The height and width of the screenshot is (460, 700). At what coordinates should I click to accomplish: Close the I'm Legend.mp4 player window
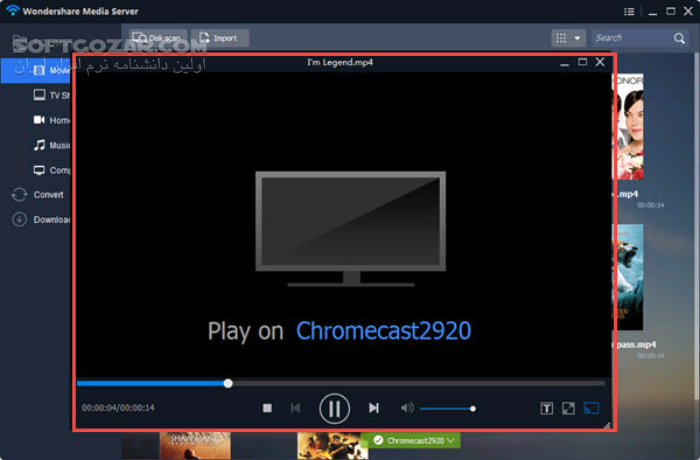tap(600, 62)
